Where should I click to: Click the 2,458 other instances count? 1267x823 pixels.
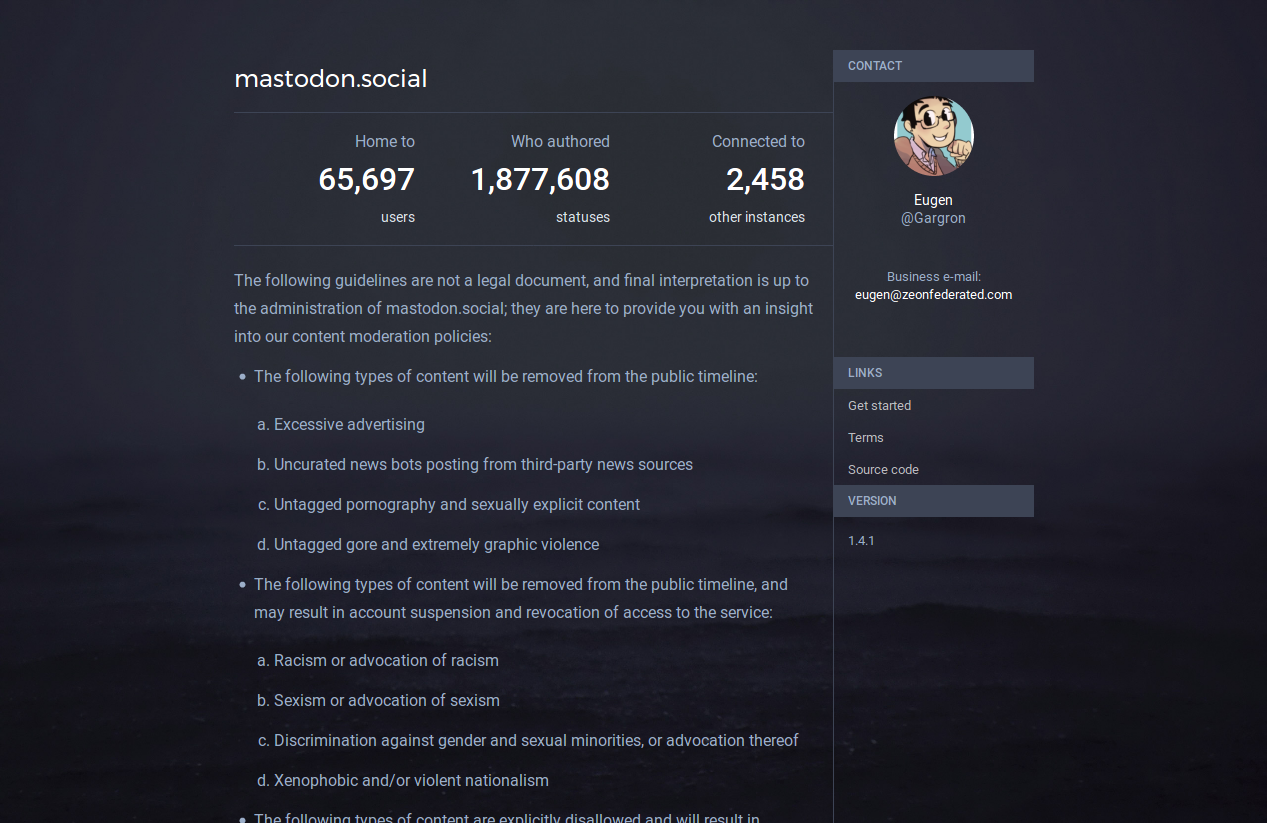tap(765, 179)
